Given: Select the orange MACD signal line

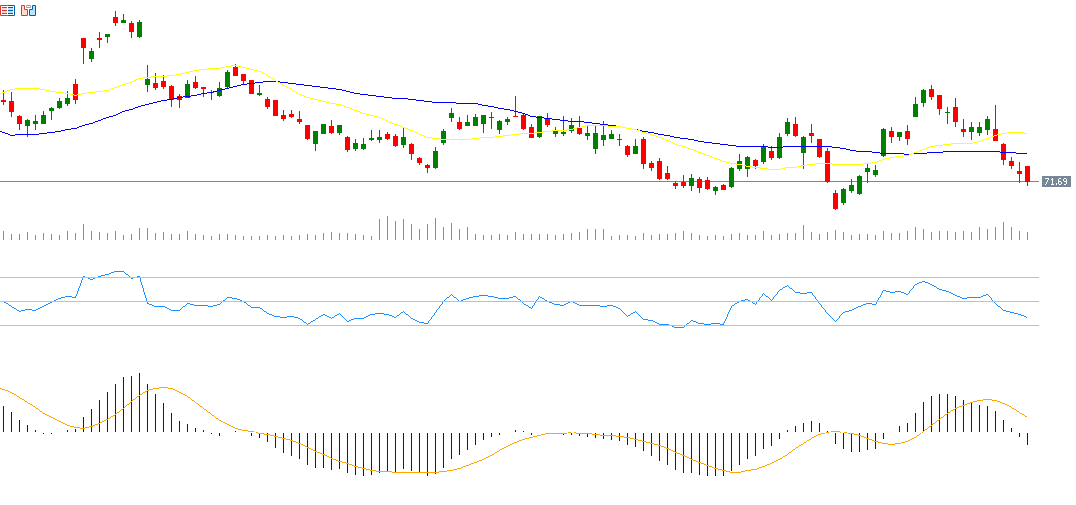Looking at the screenshot, I should [x=400, y=472].
